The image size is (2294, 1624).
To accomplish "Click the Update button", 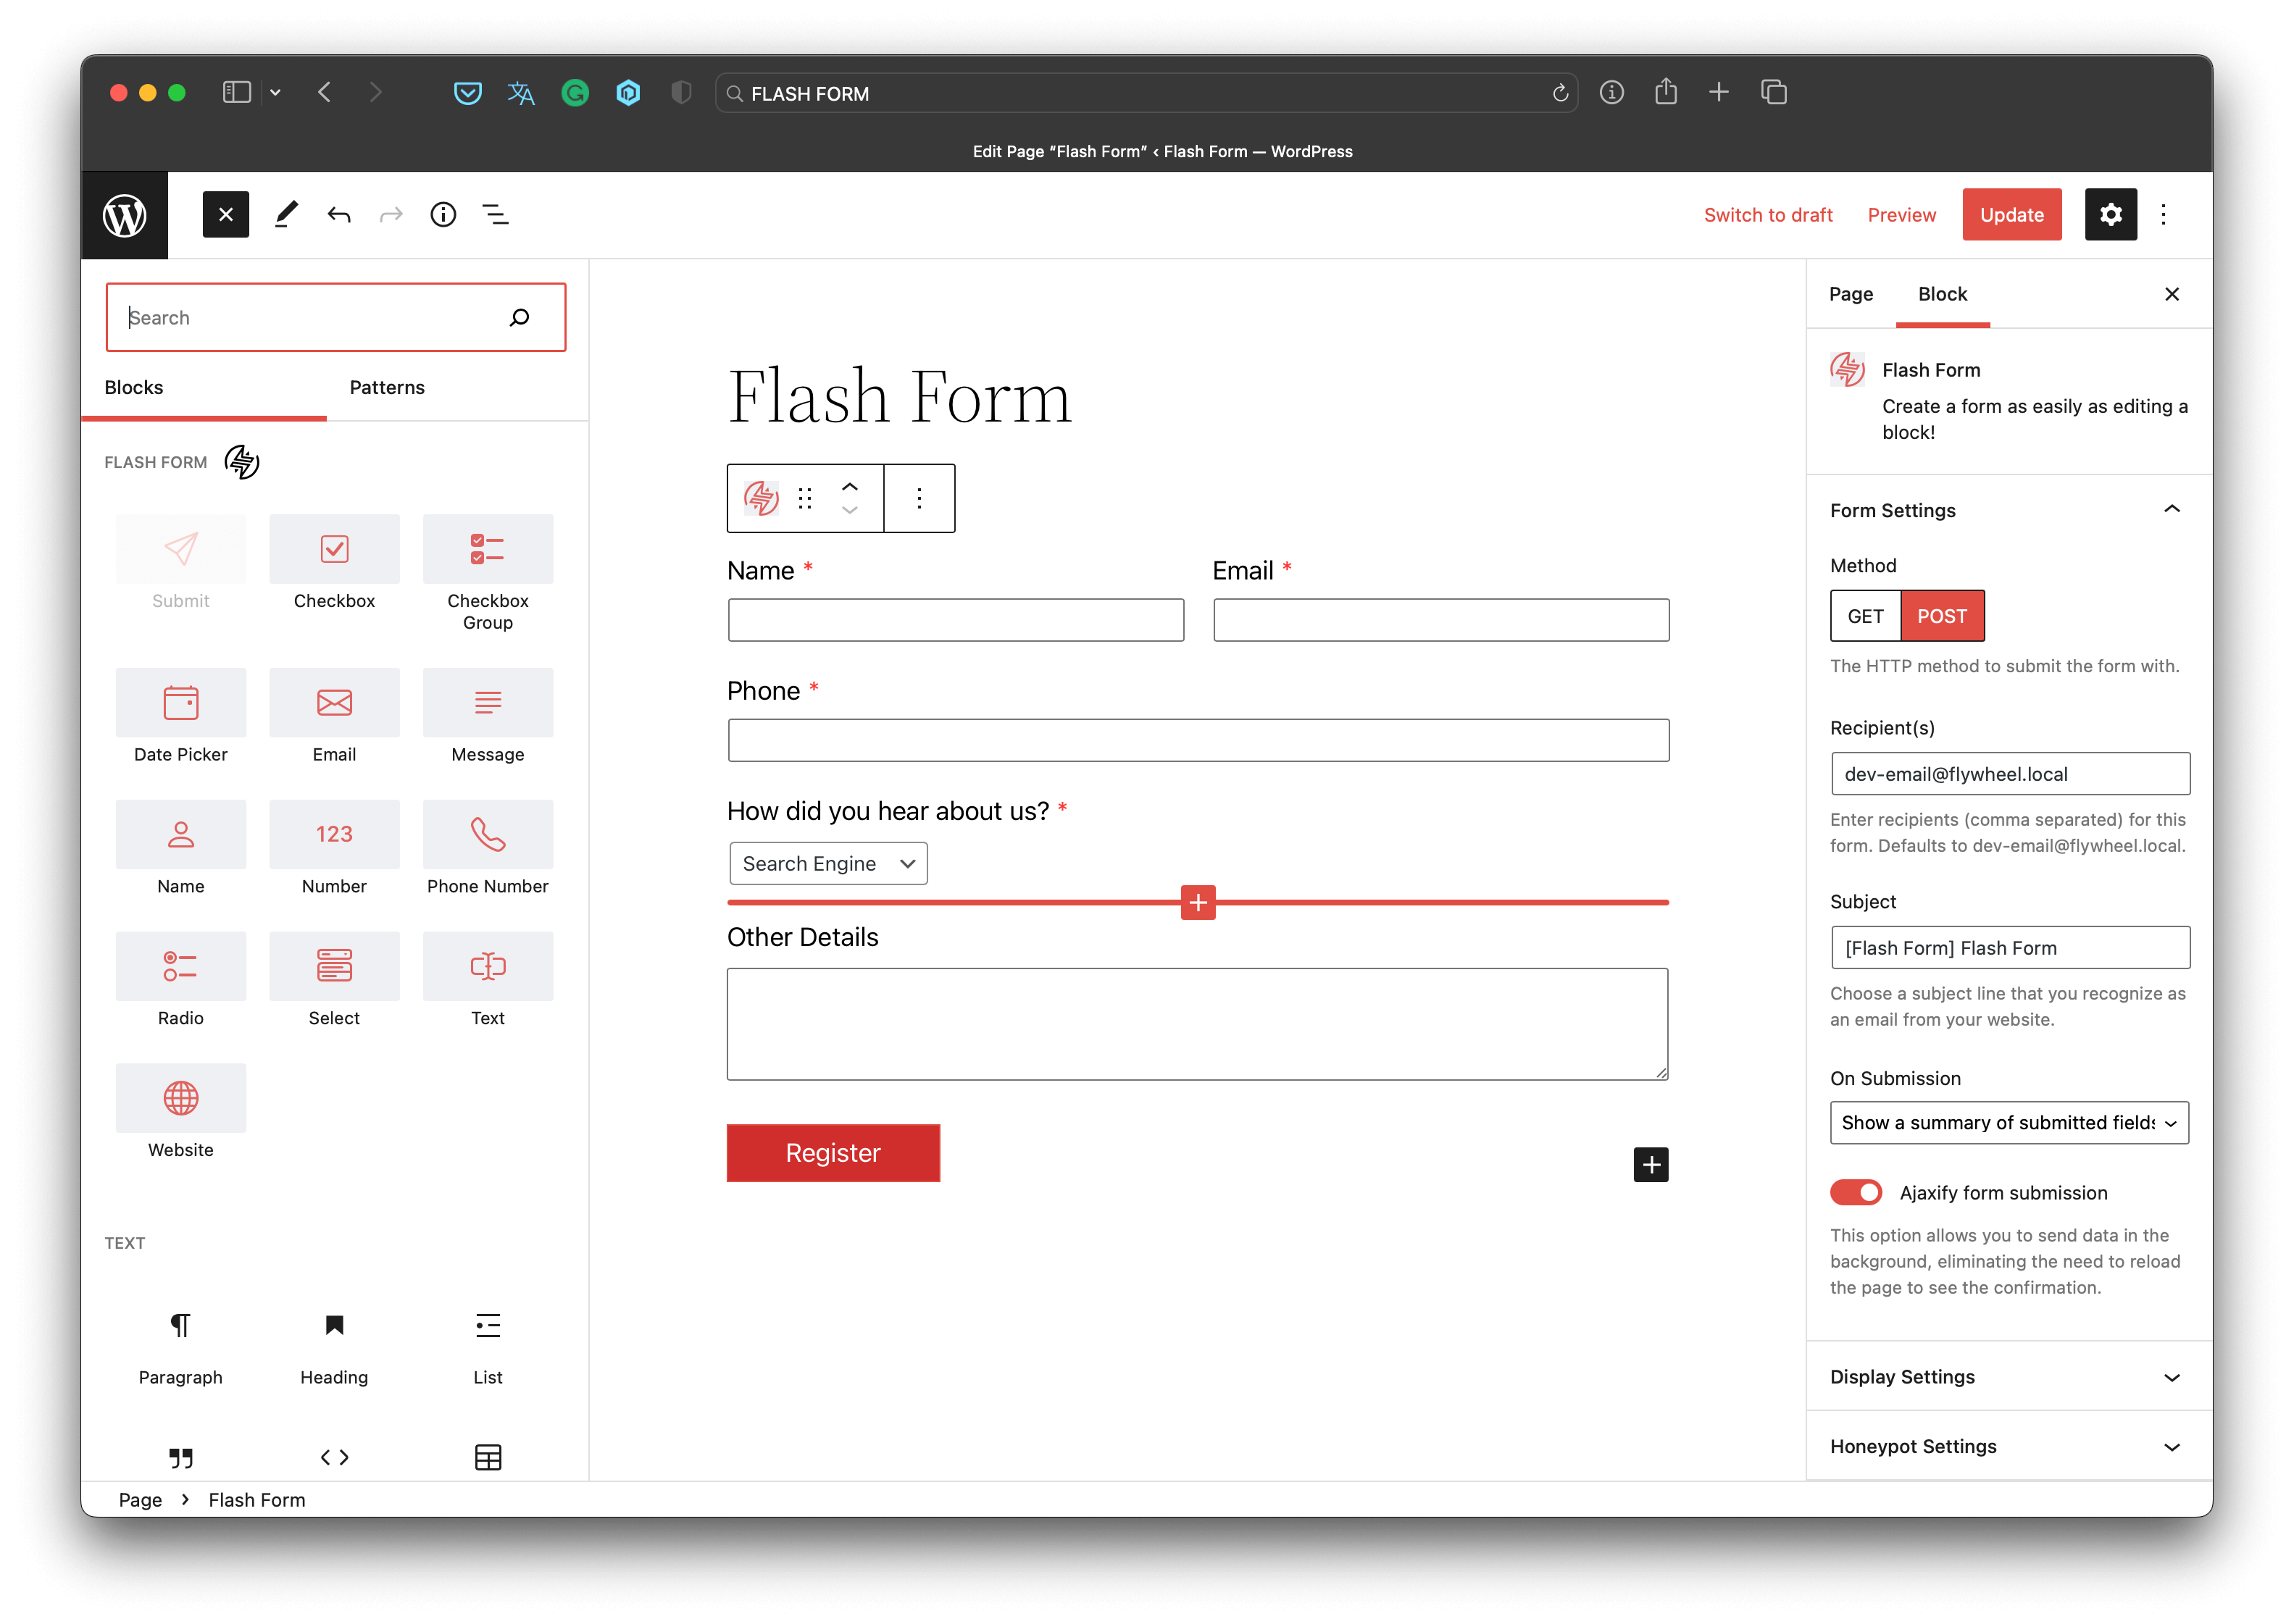I will coord(2012,215).
